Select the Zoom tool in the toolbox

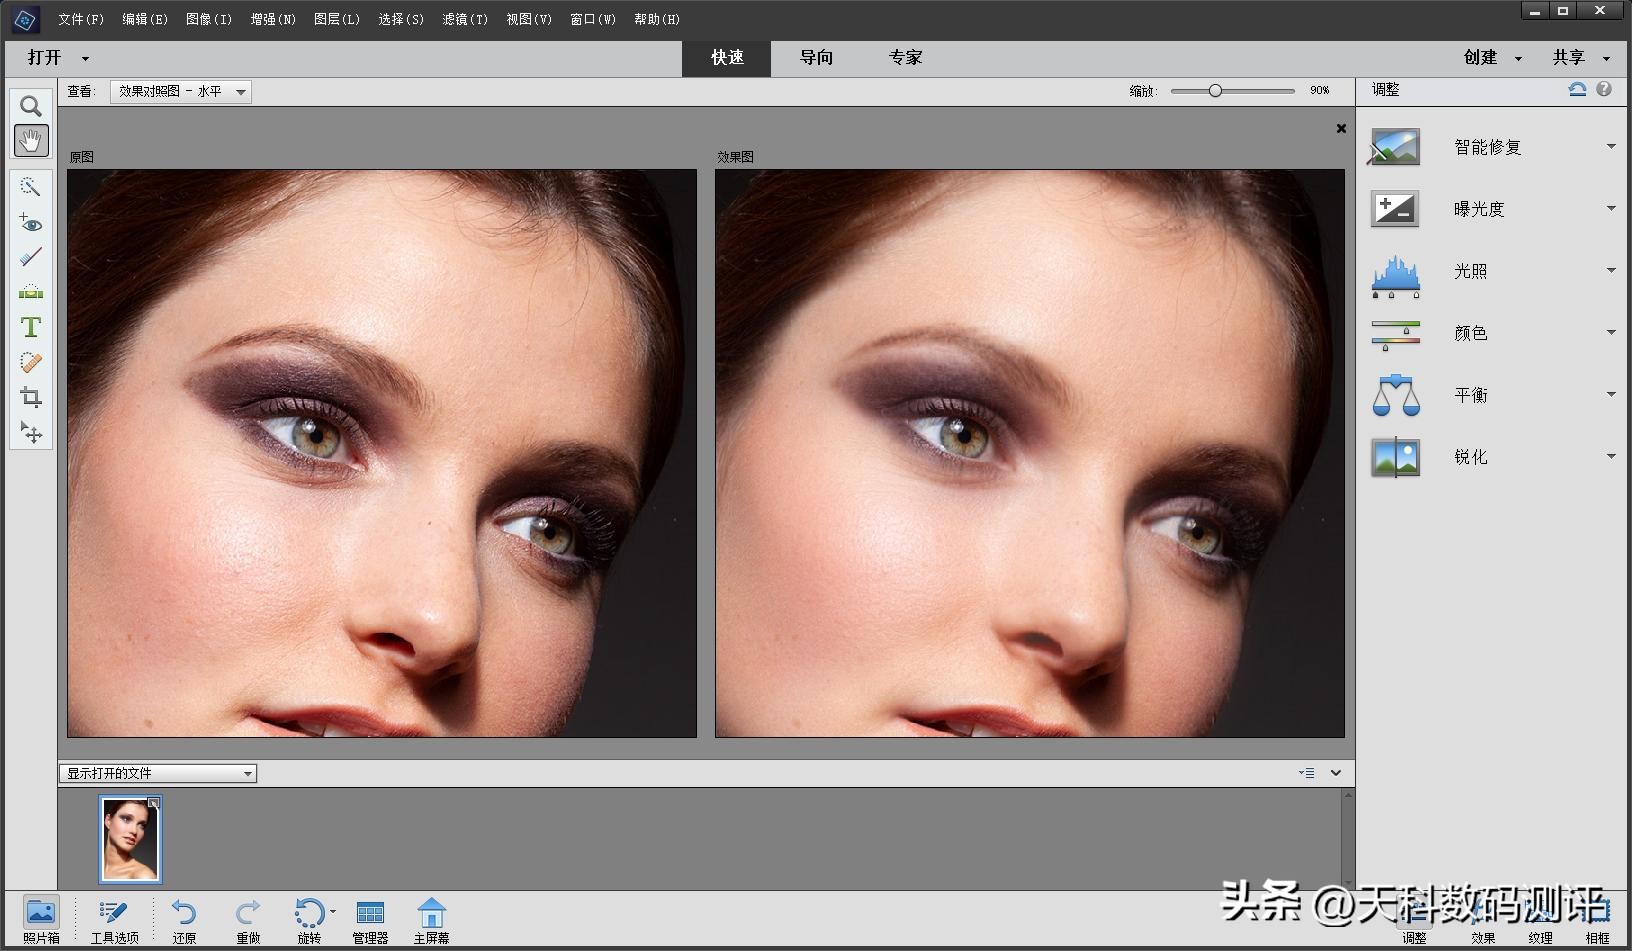click(31, 106)
